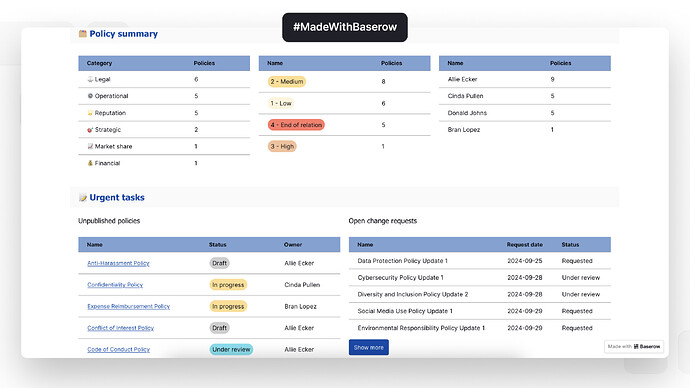
Task: Select the '2 - Medium' tag
Action: coord(286,81)
